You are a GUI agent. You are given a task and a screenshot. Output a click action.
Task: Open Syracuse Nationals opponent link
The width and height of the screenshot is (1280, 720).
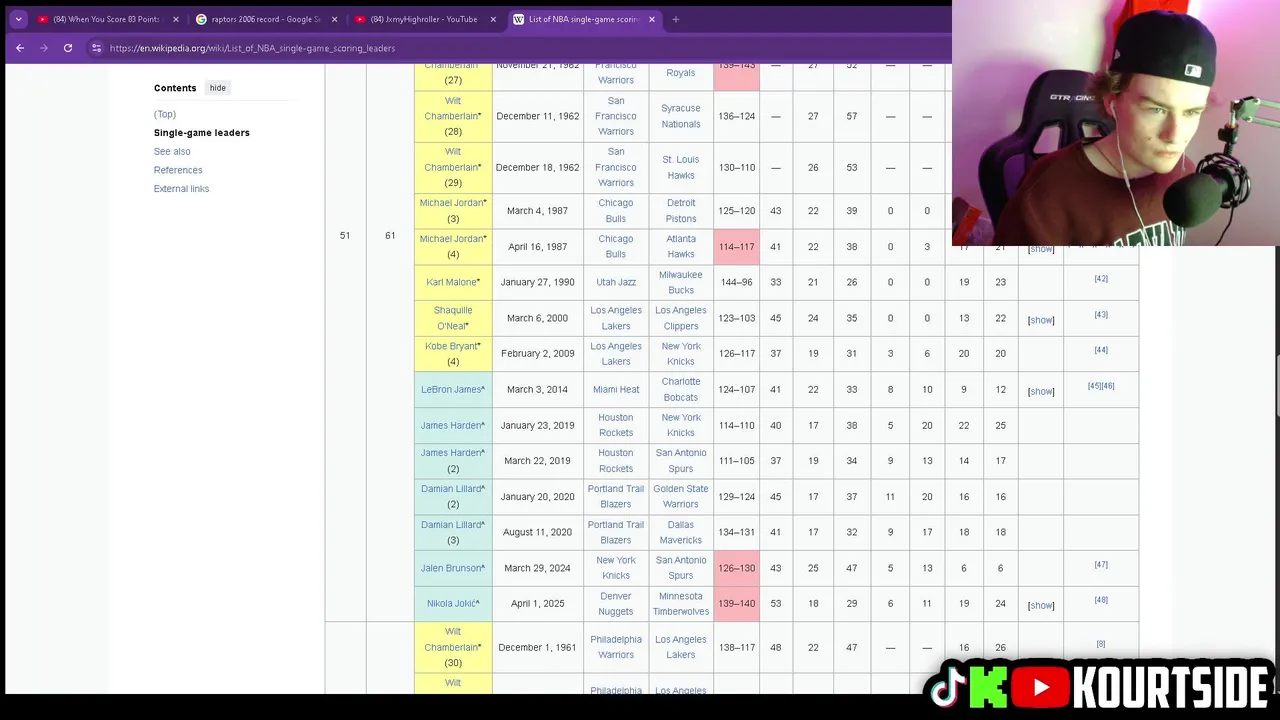pos(681,116)
